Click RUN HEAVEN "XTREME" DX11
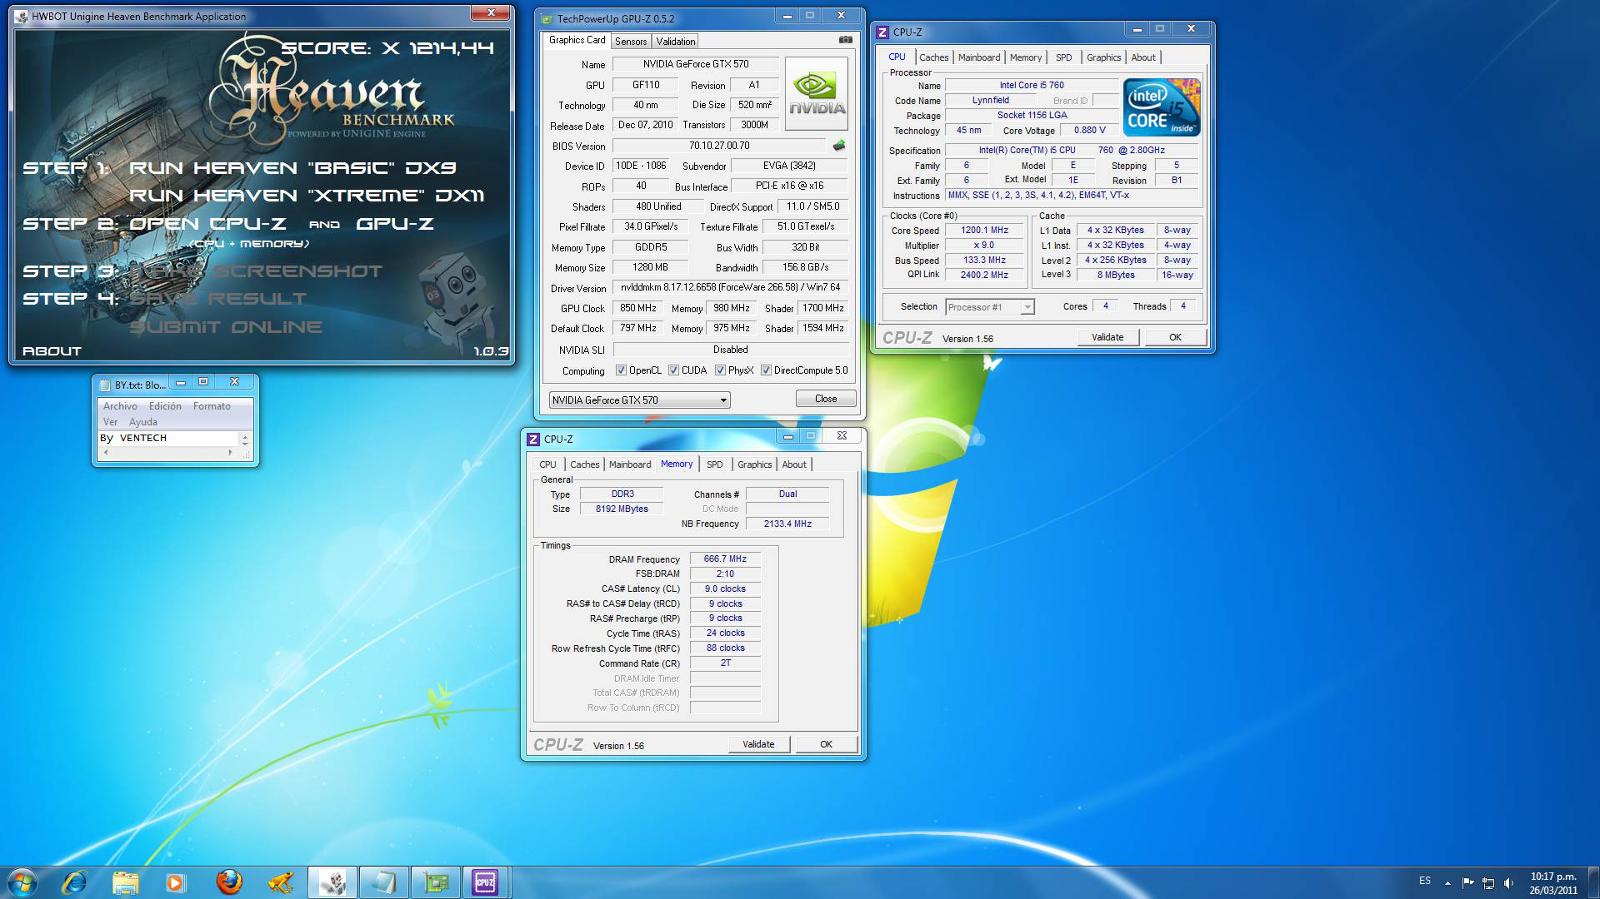1600x899 pixels. [307, 196]
